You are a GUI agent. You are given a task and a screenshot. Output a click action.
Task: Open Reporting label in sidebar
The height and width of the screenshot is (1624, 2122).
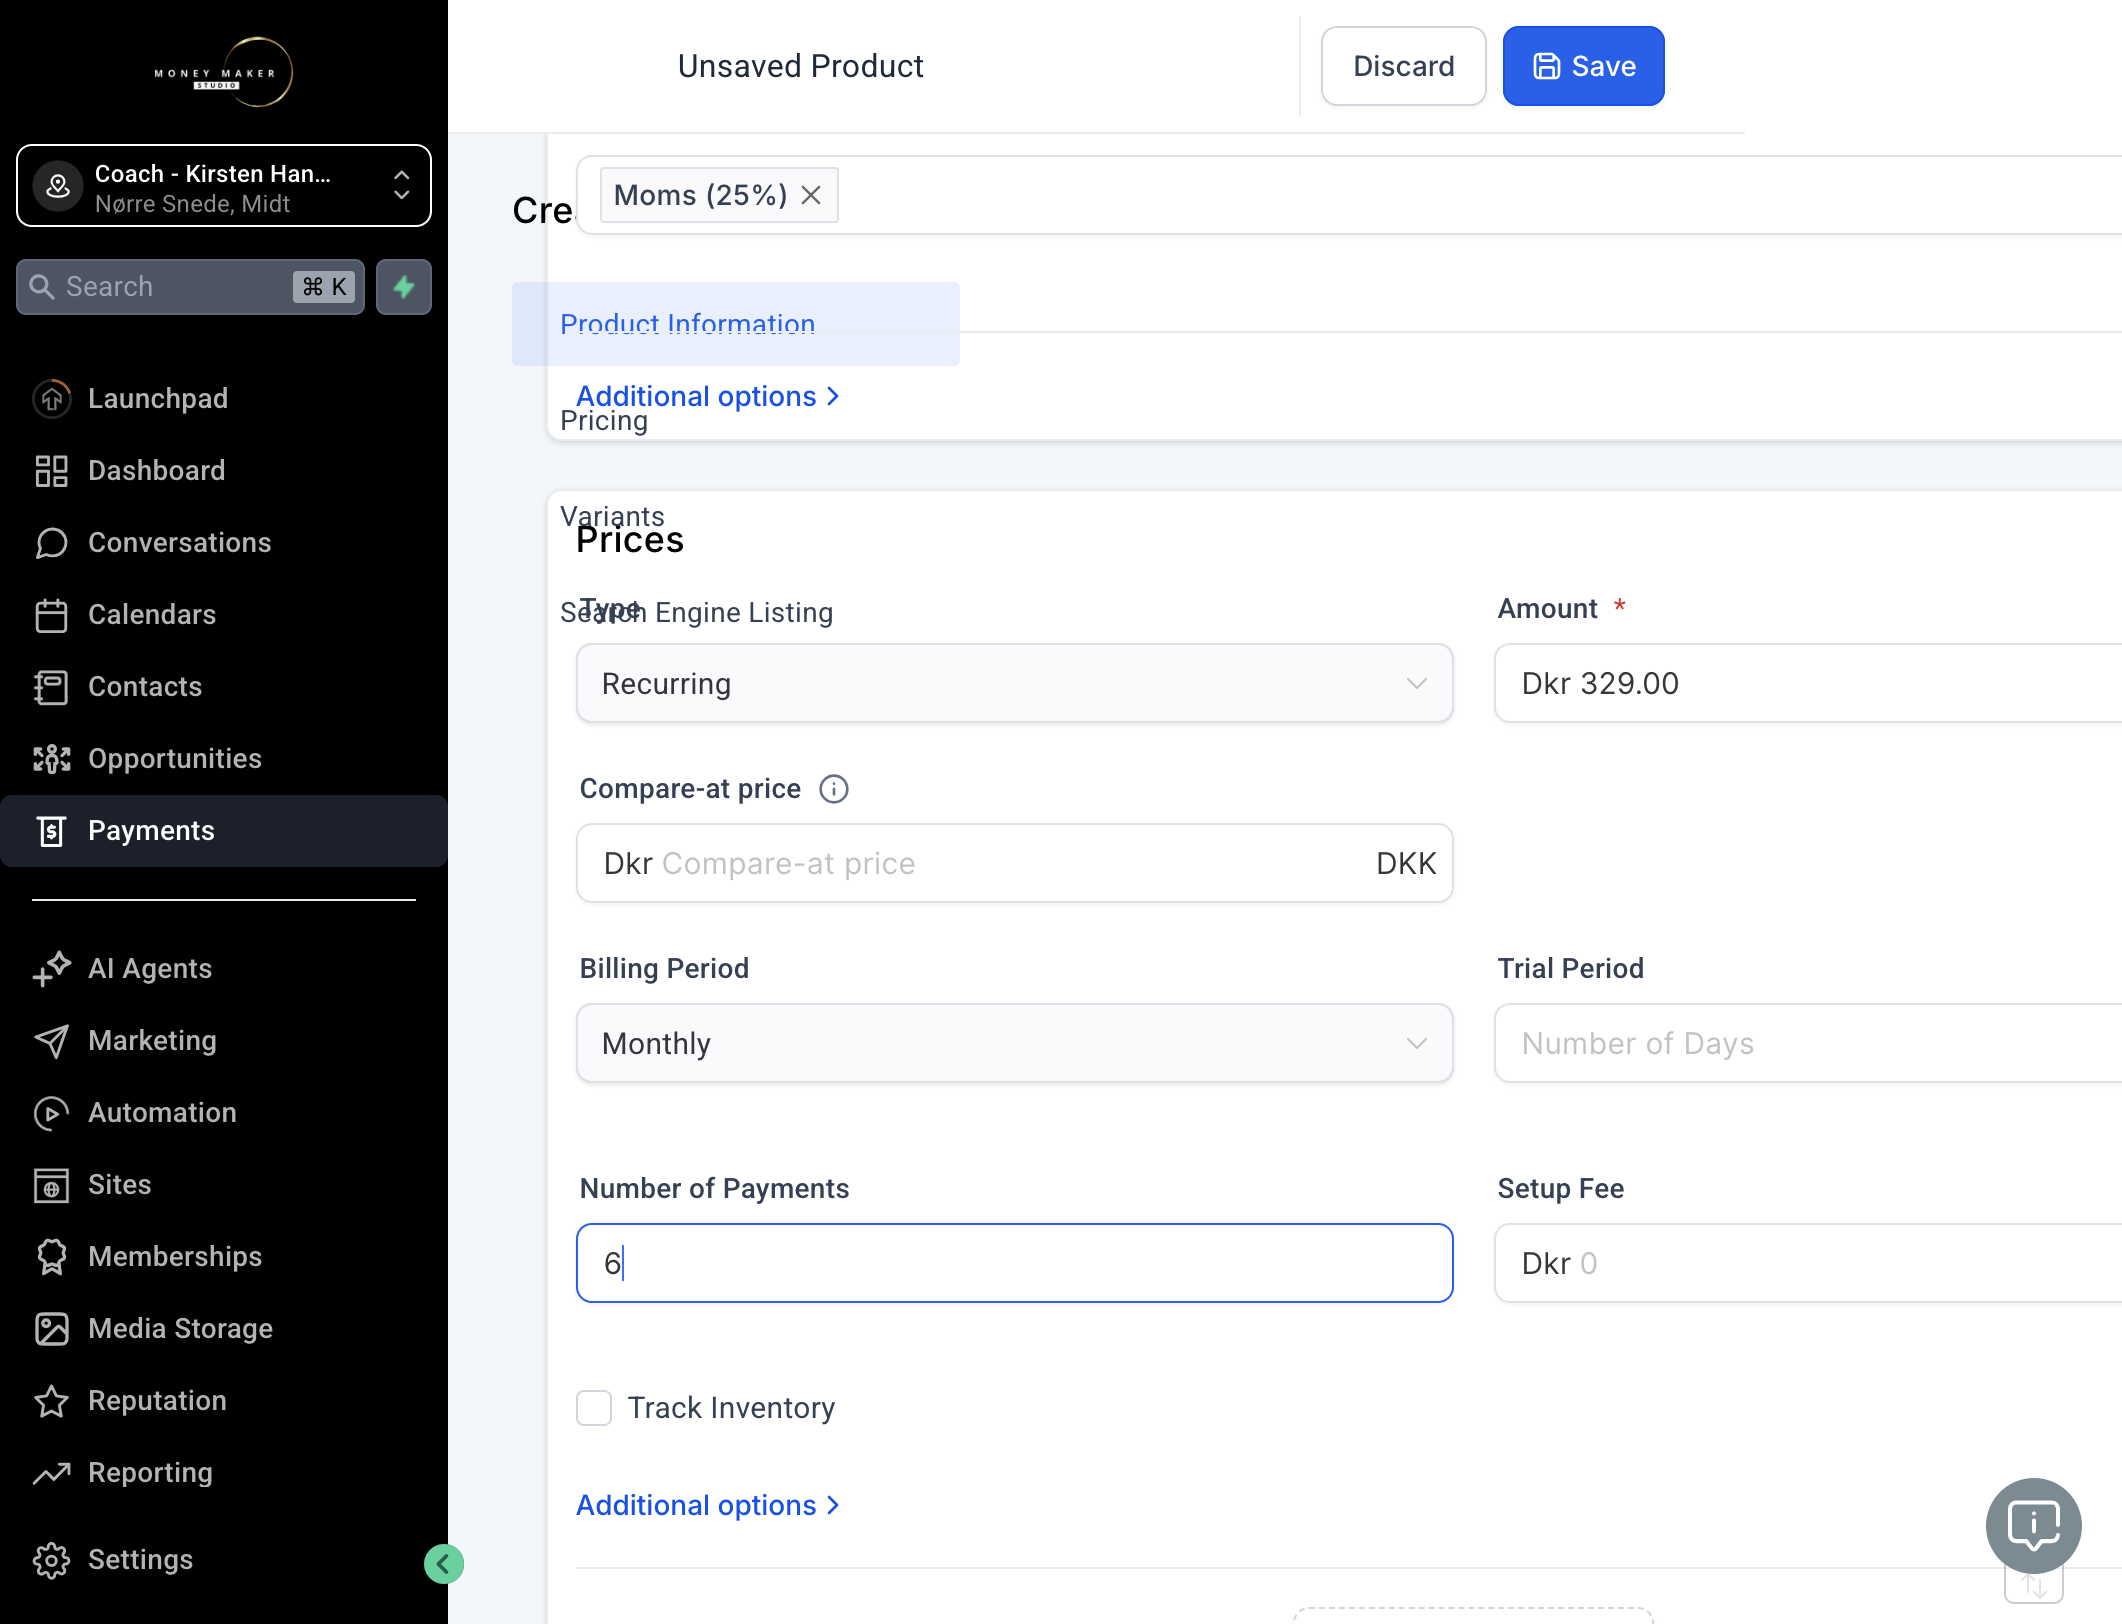click(150, 1472)
